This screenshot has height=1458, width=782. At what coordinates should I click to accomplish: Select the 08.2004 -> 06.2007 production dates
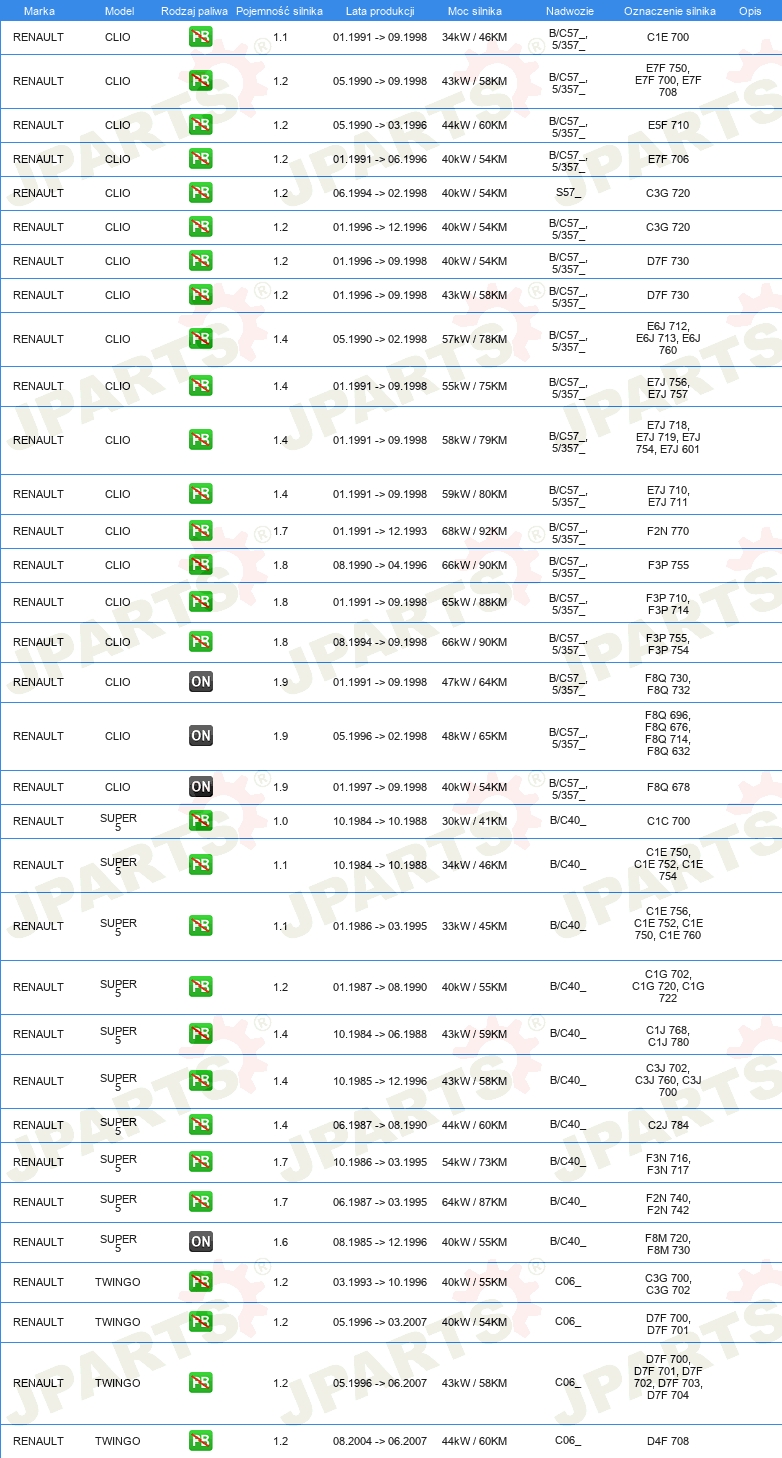(380, 1441)
